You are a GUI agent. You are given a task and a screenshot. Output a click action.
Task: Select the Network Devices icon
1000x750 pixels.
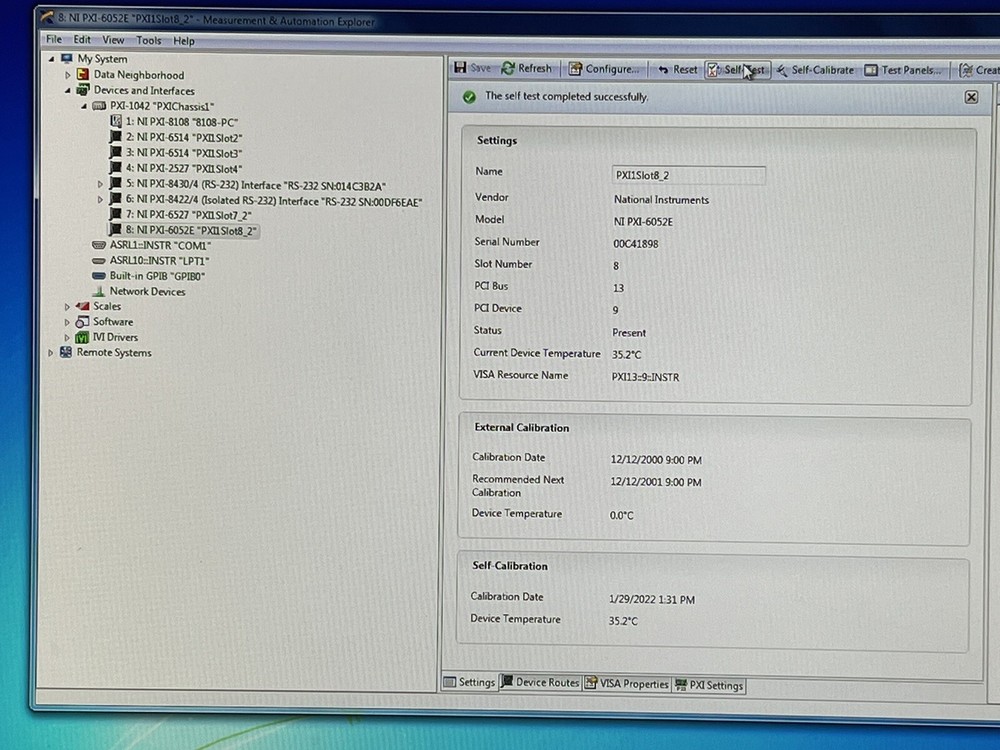coord(99,291)
